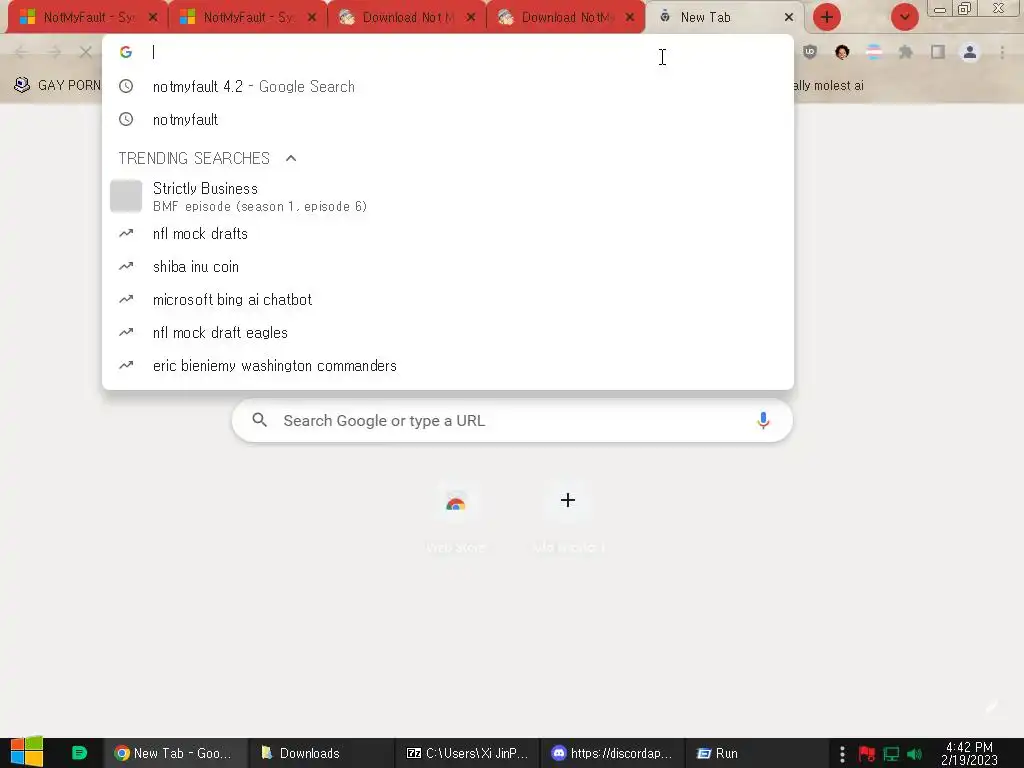
Task: Open the green chat app in taskbar
Action: coord(79,753)
